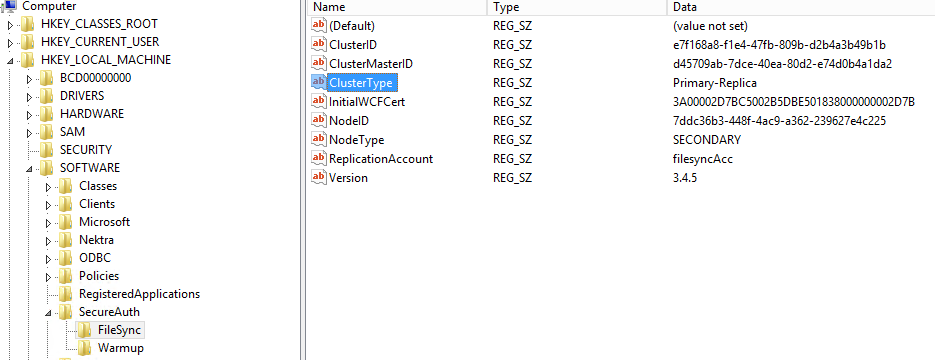This screenshot has width=935, height=360.
Task: Click the ClusterMasterID GUID data cell
Action: [x=782, y=64]
